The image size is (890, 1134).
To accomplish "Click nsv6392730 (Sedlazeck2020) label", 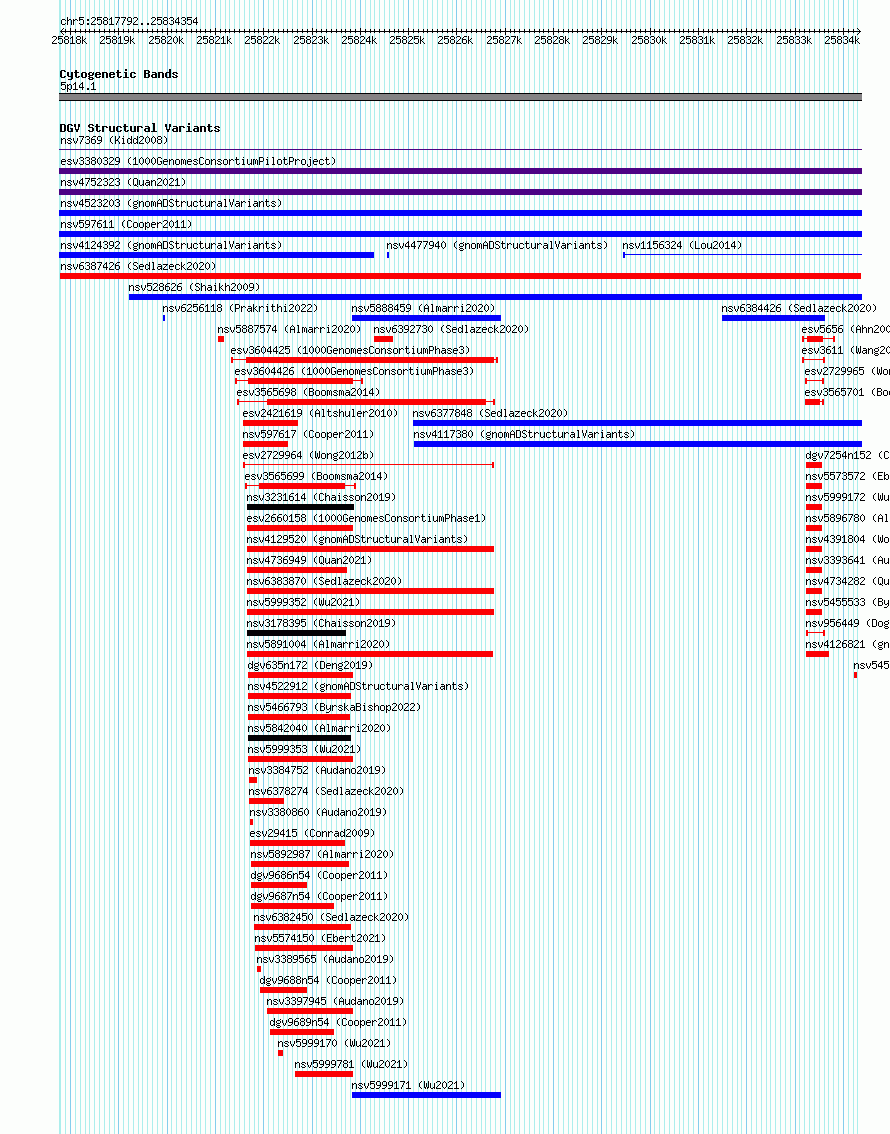I will [x=451, y=329].
